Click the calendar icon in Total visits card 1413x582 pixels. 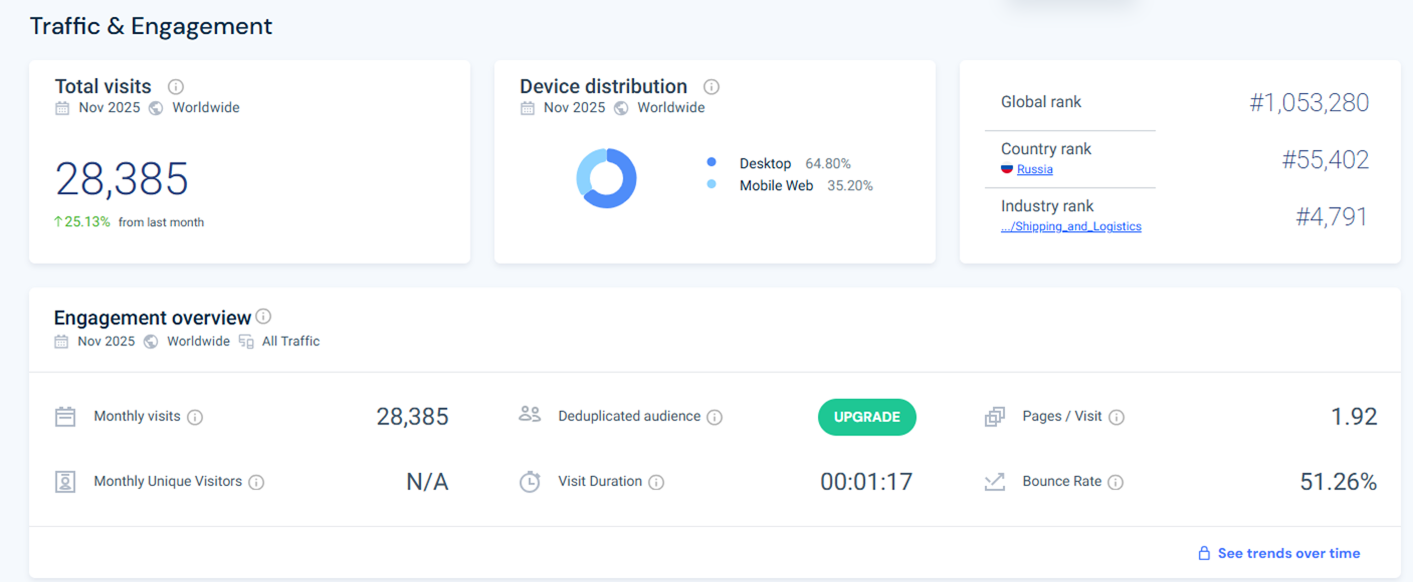[62, 108]
